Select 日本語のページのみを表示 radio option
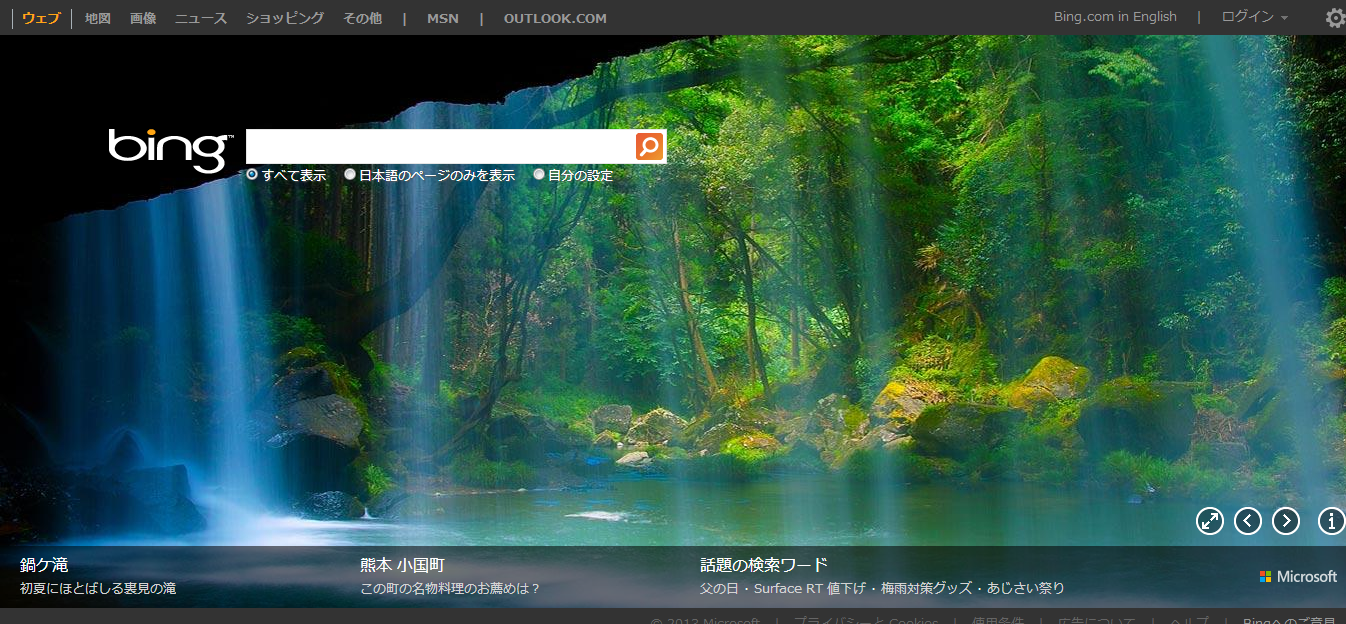1346x624 pixels. pyautogui.click(x=350, y=175)
